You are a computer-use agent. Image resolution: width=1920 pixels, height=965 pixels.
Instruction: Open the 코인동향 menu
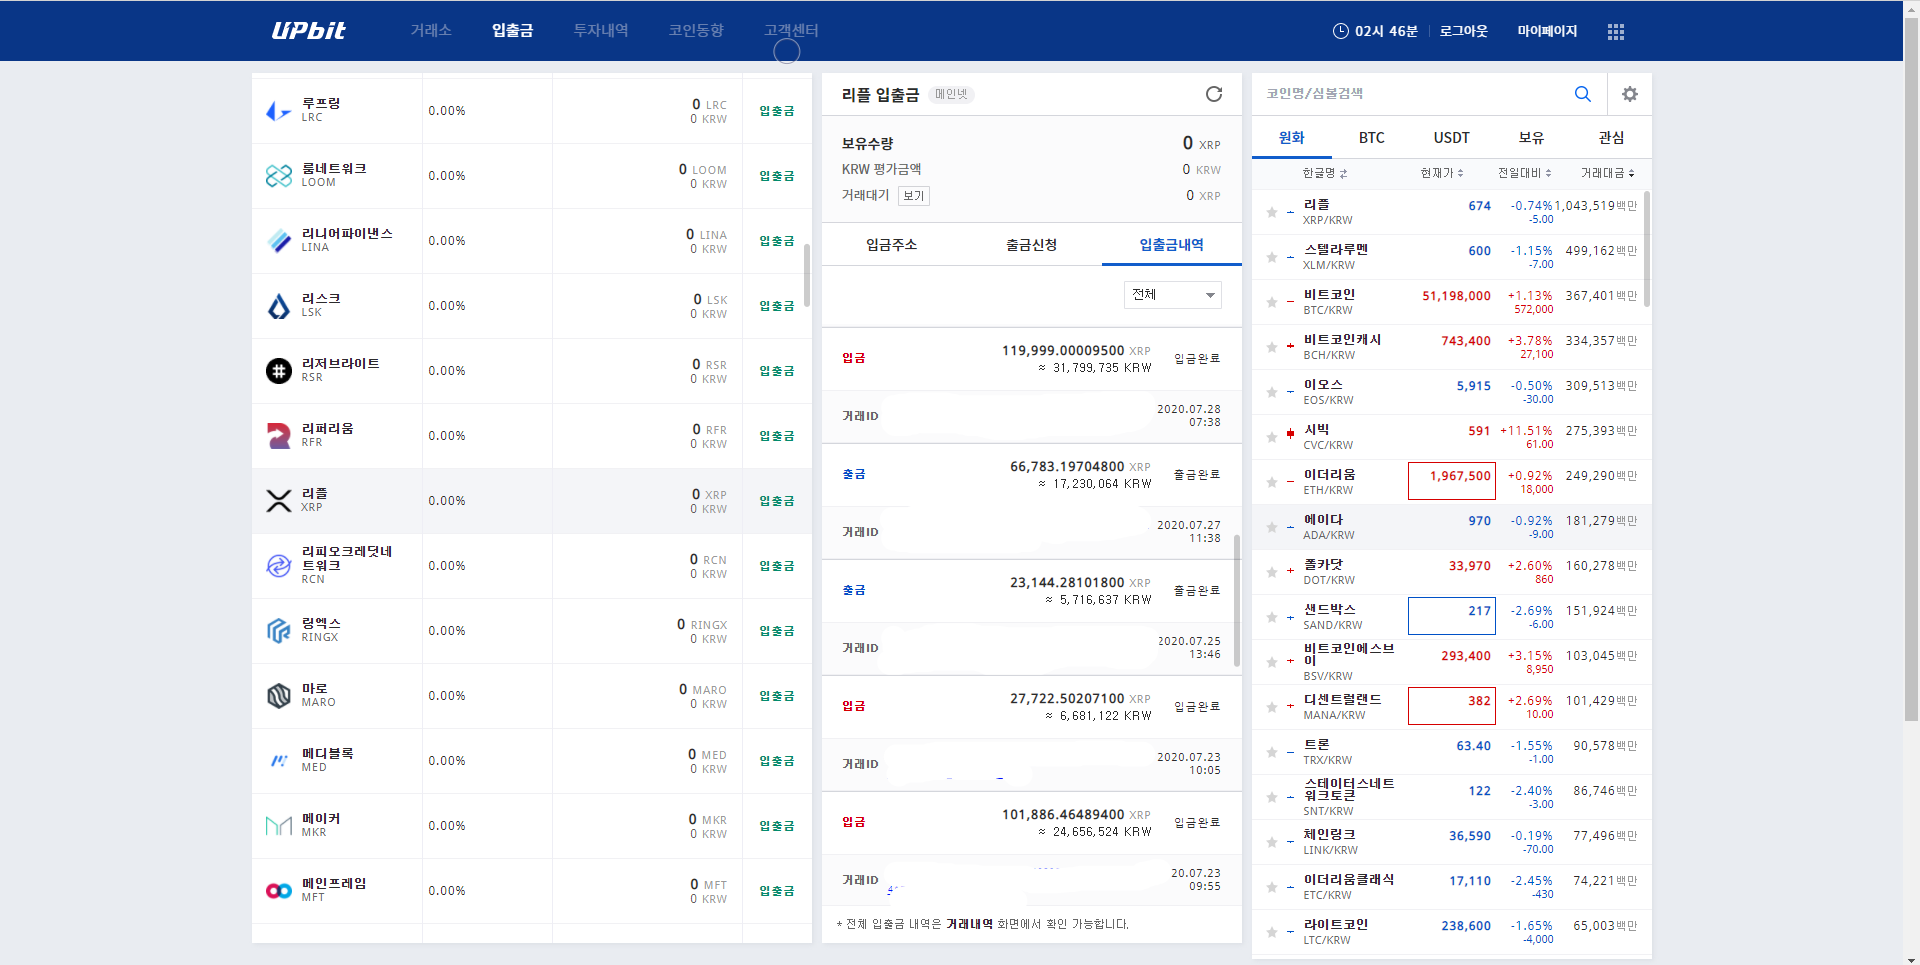point(696,31)
